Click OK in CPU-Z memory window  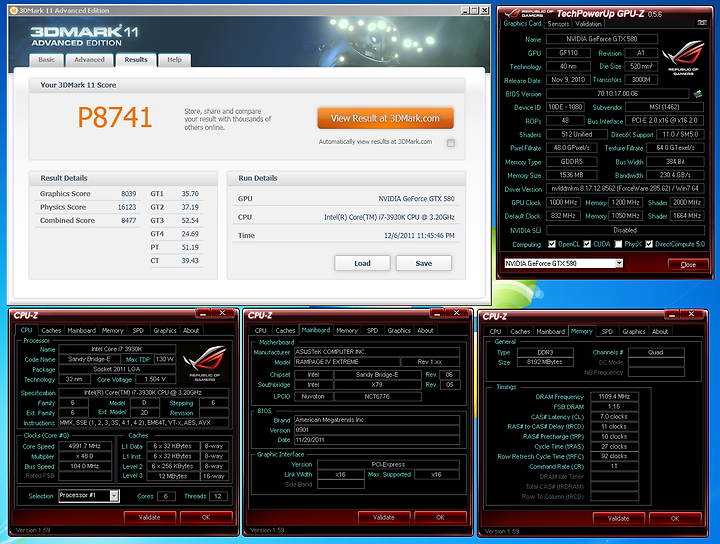coord(675,518)
